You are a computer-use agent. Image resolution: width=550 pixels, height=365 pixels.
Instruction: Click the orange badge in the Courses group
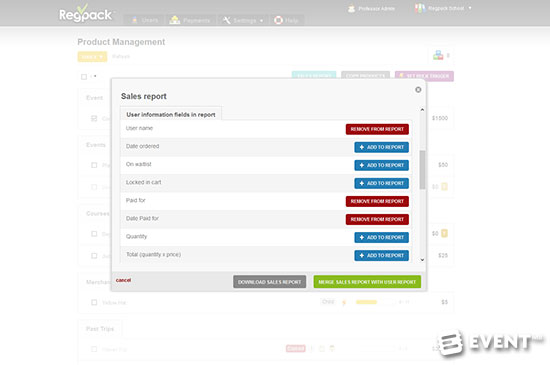[444, 233]
